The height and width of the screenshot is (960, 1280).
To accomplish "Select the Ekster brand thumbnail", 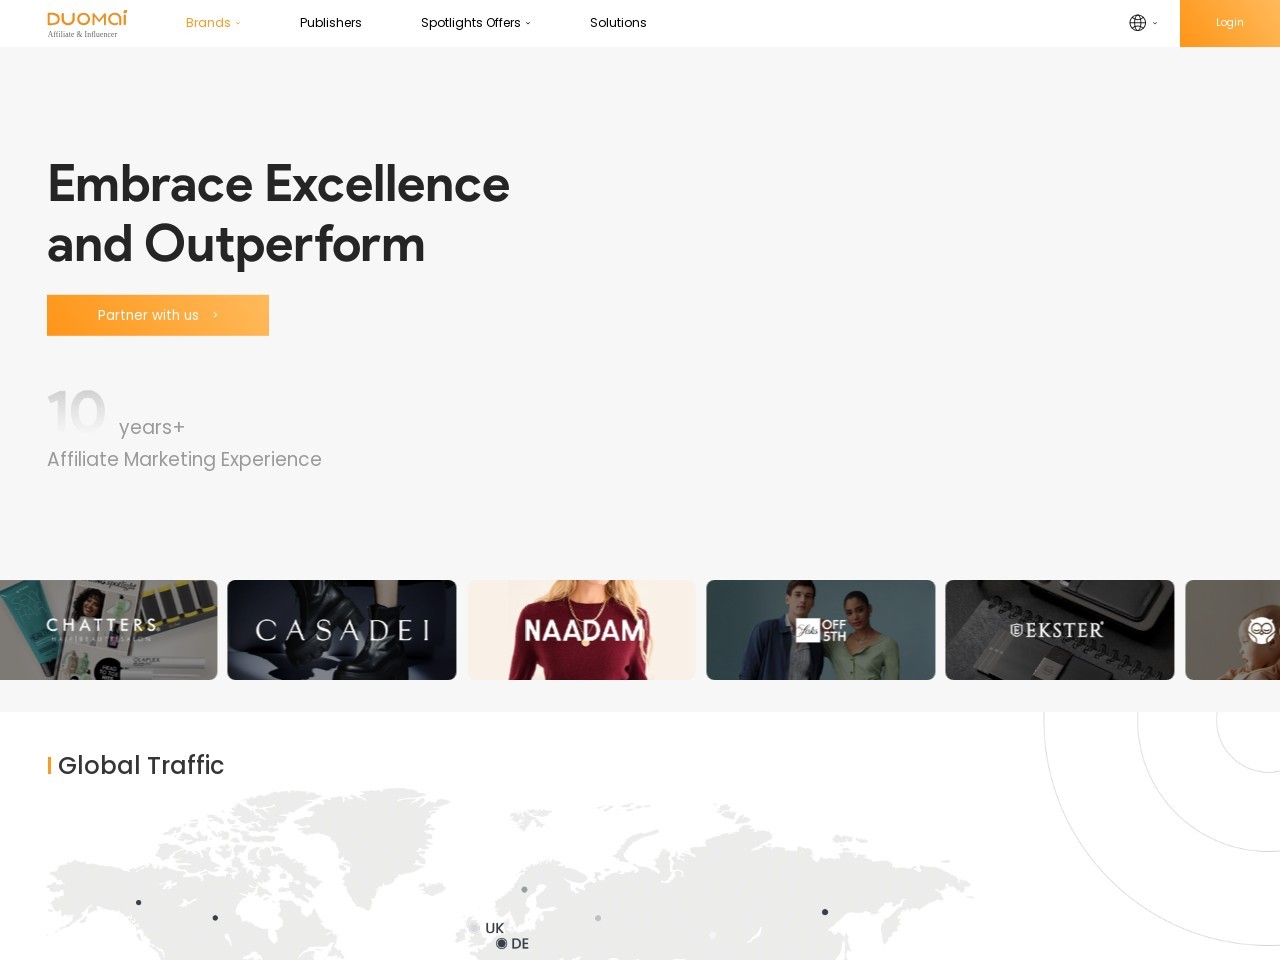I will point(1059,630).
